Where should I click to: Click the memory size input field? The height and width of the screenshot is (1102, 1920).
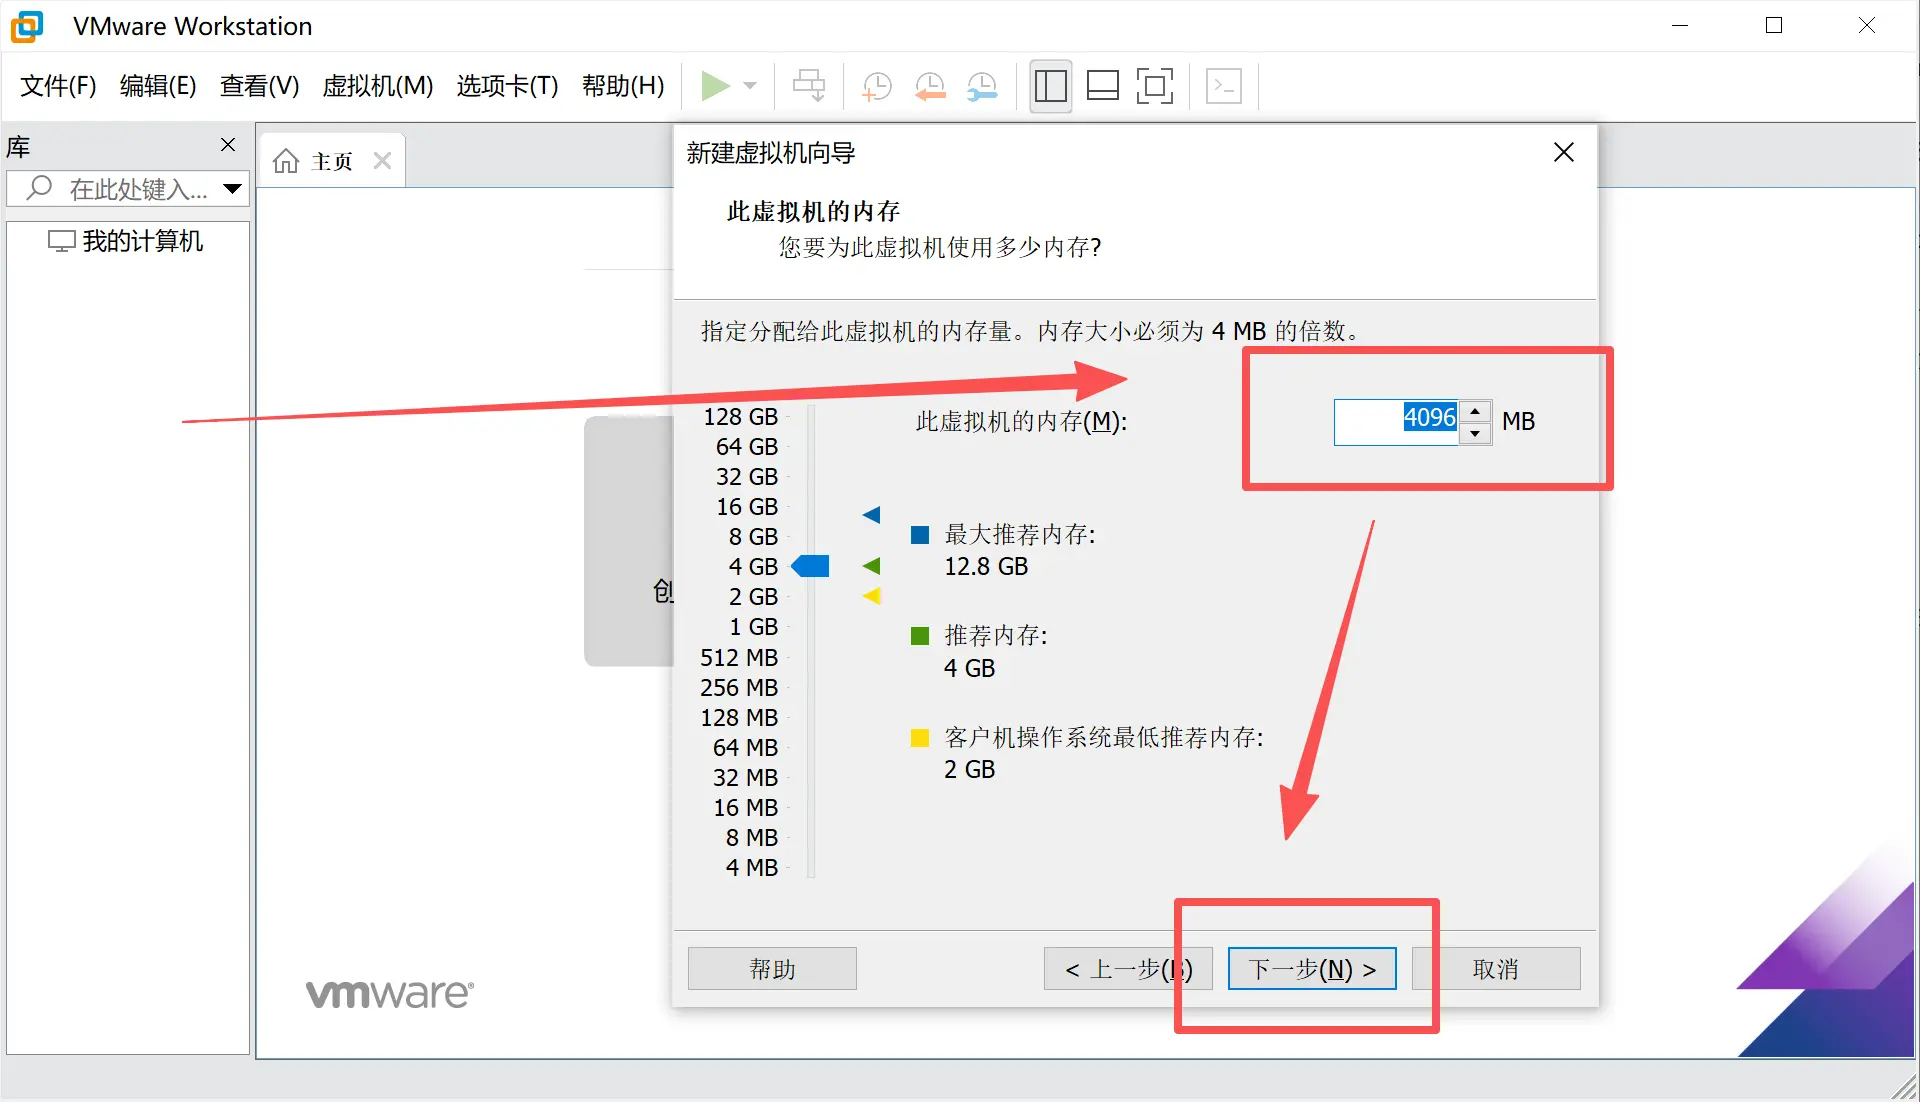[x=1396, y=421]
